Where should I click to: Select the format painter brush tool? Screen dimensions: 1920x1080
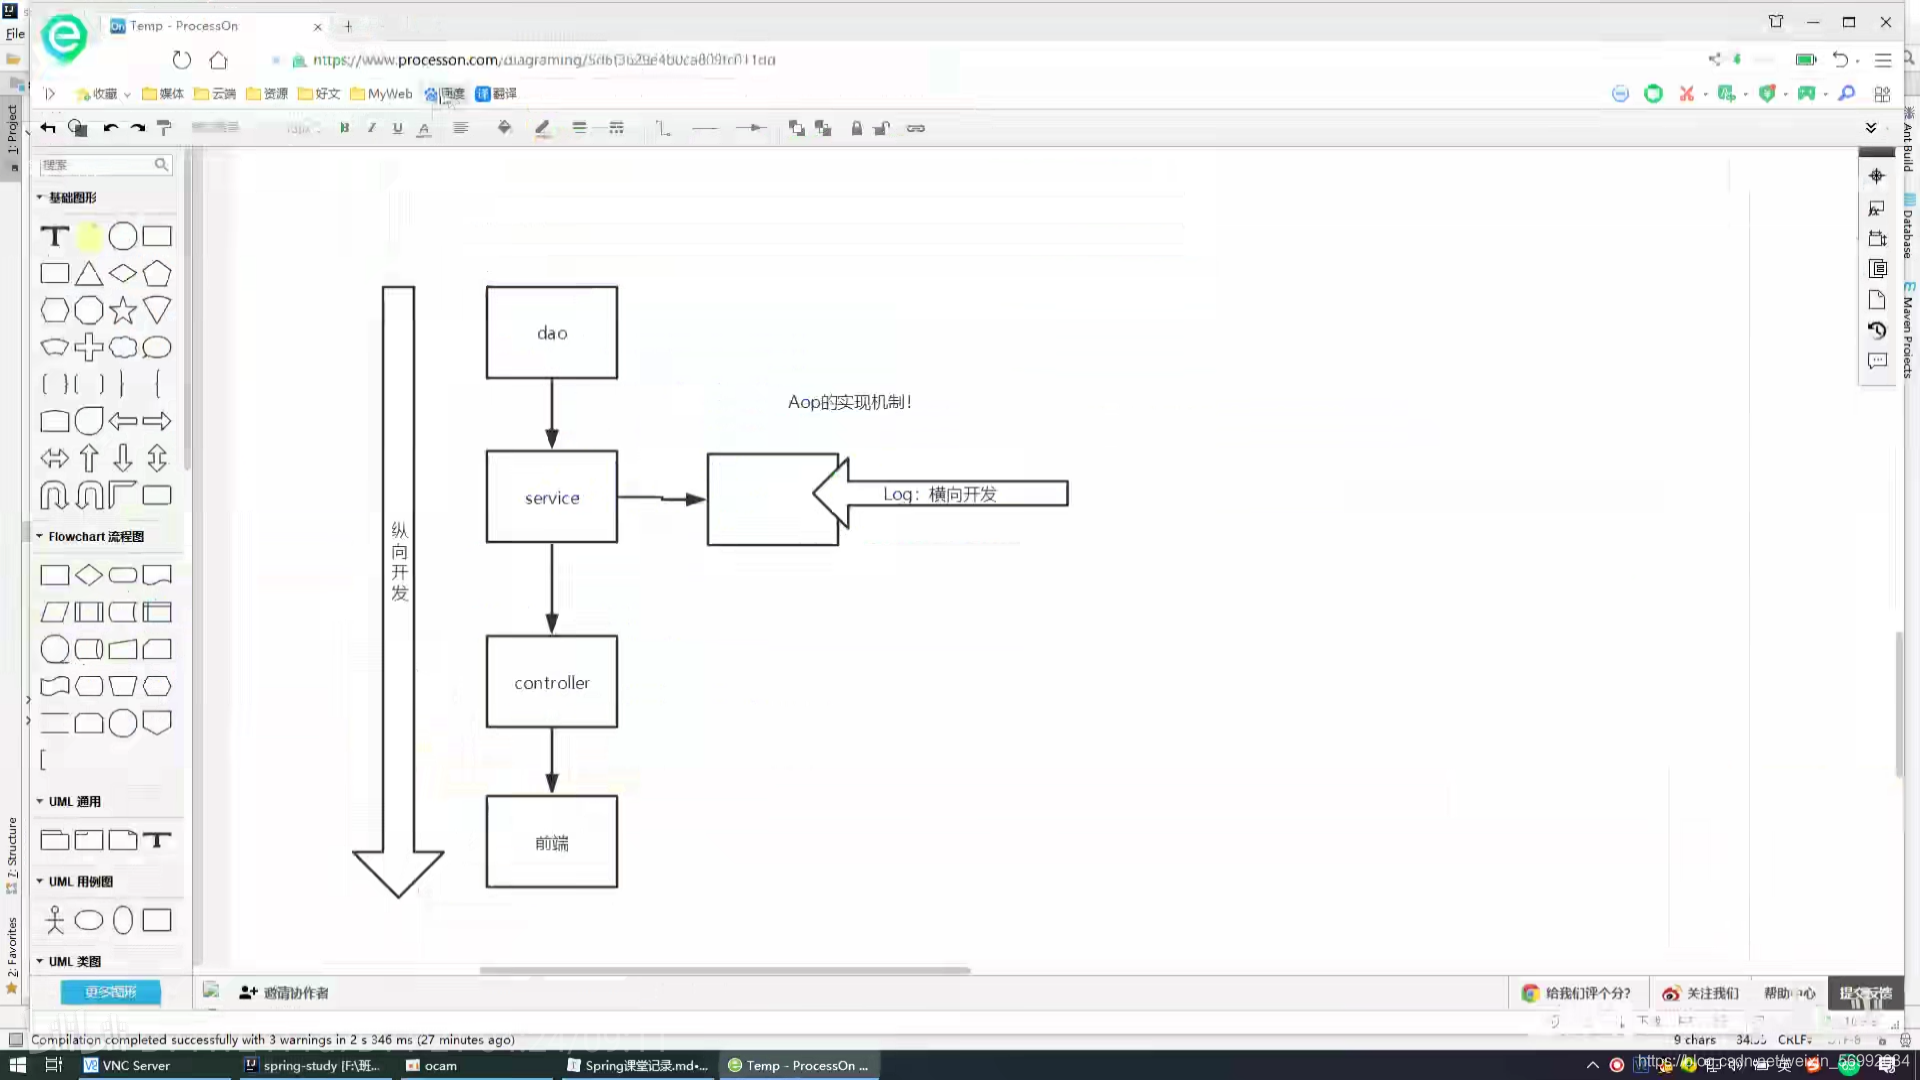[165, 128]
